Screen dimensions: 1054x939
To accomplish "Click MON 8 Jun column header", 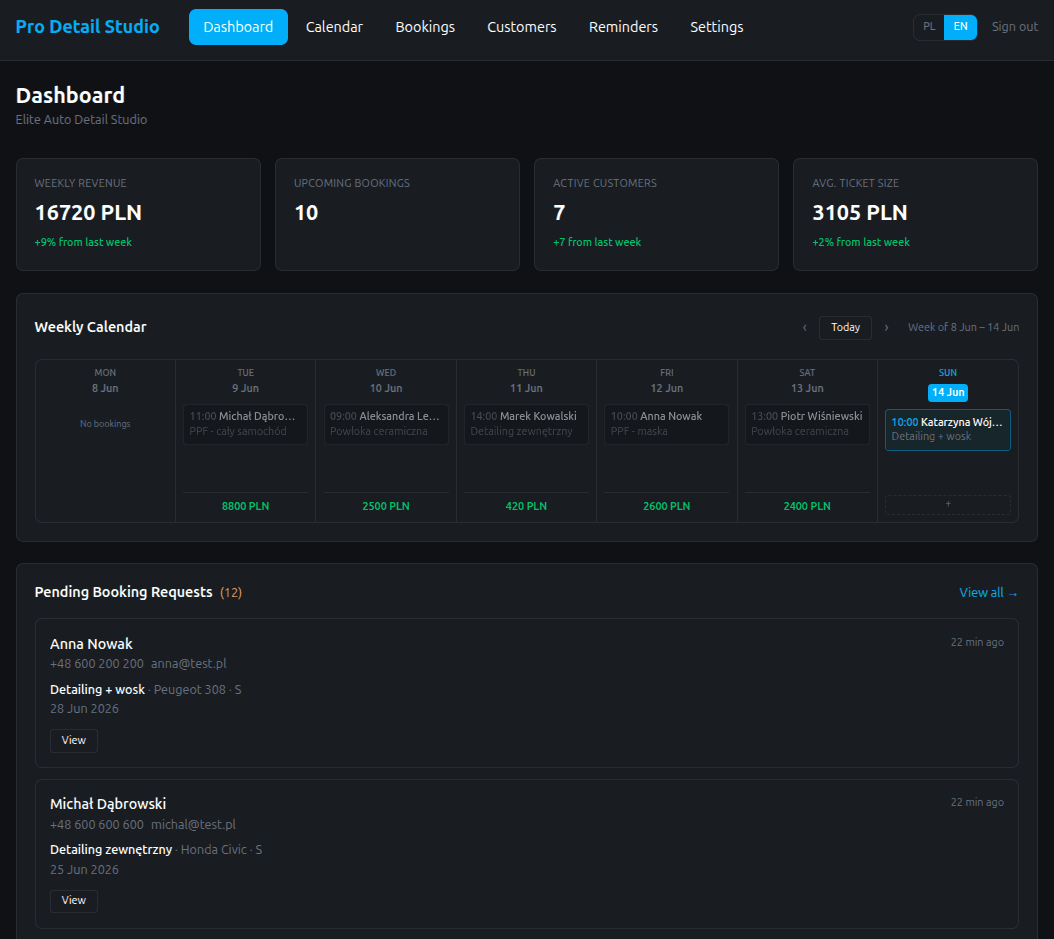I will (105, 380).
